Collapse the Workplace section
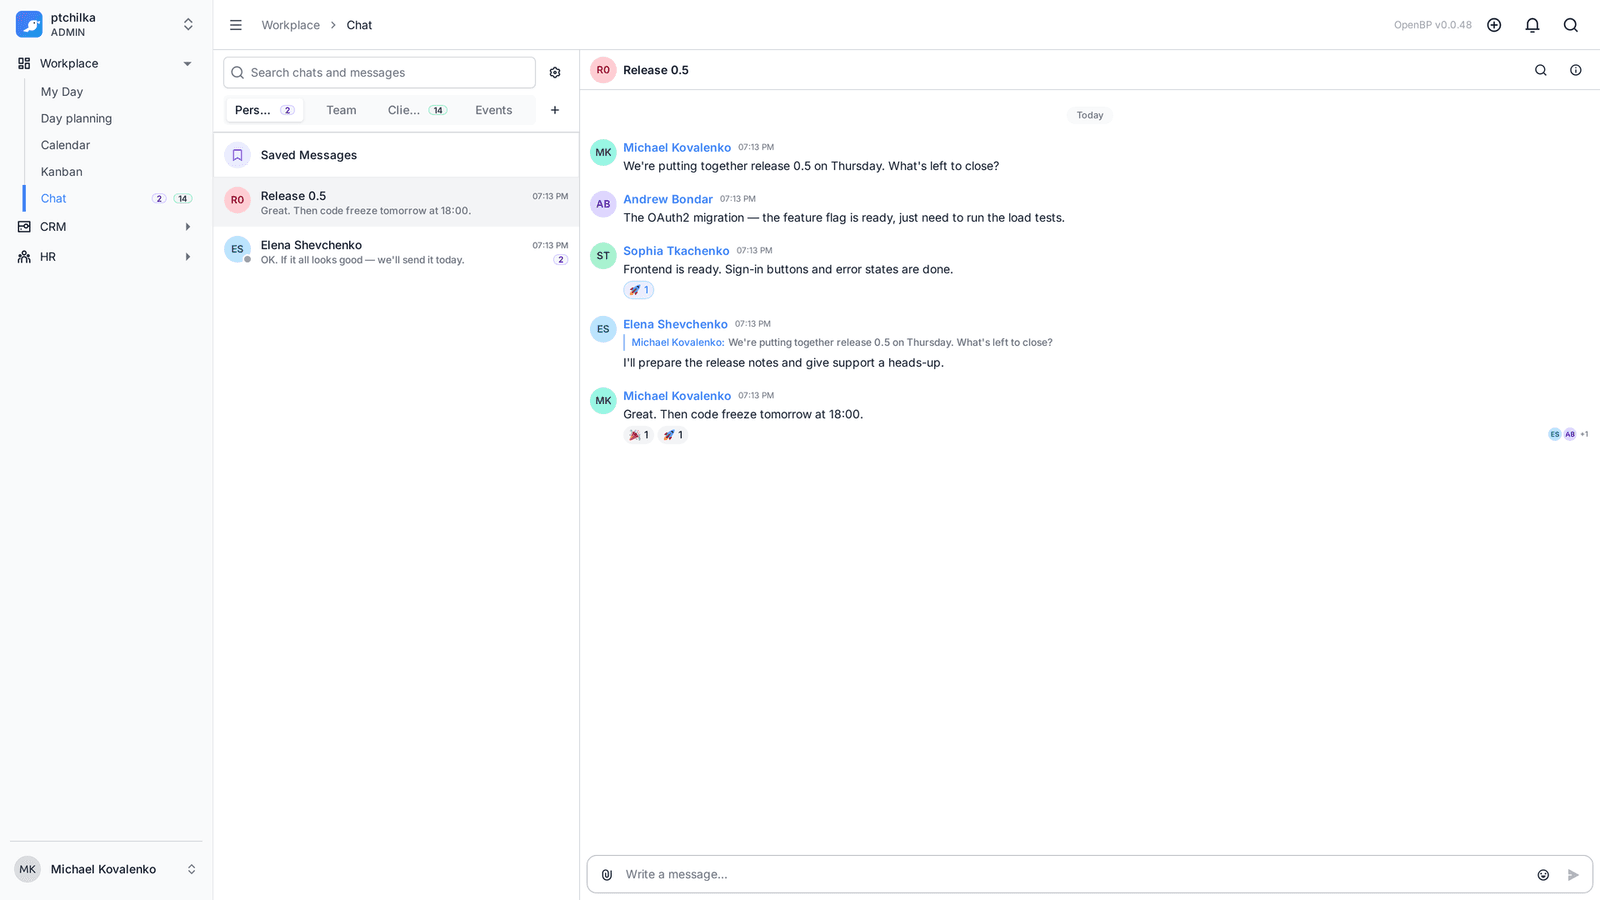Image resolution: width=1600 pixels, height=900 pixels. (x=187, y=64)
